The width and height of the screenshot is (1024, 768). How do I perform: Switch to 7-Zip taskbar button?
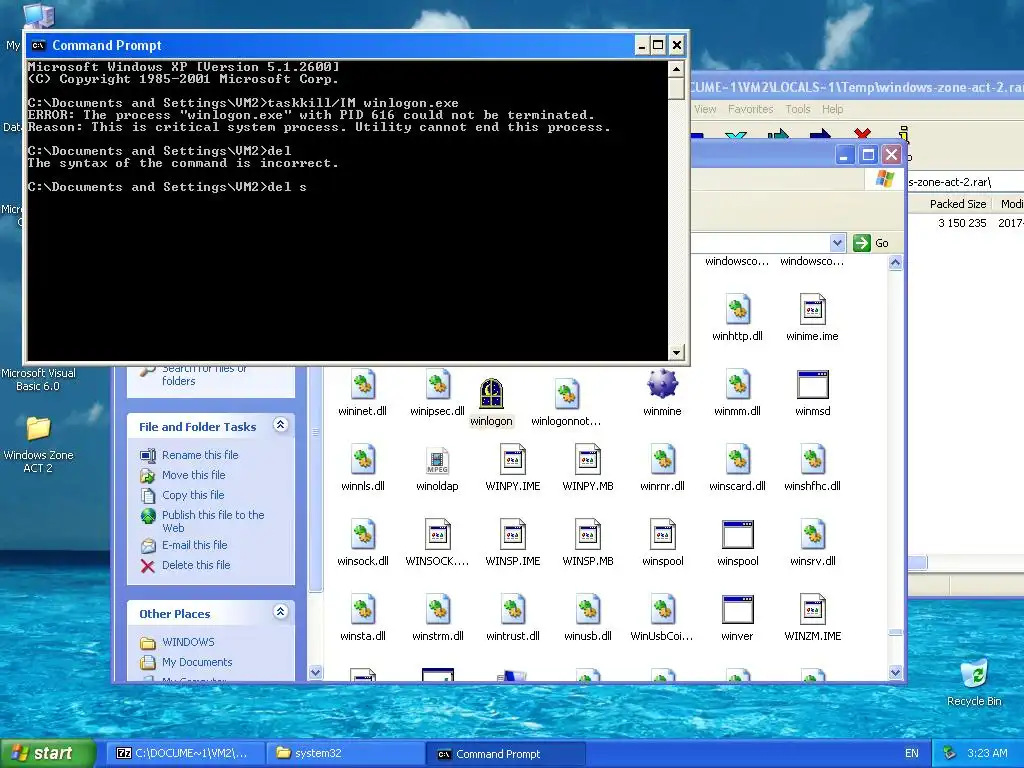tap(186, 753)
